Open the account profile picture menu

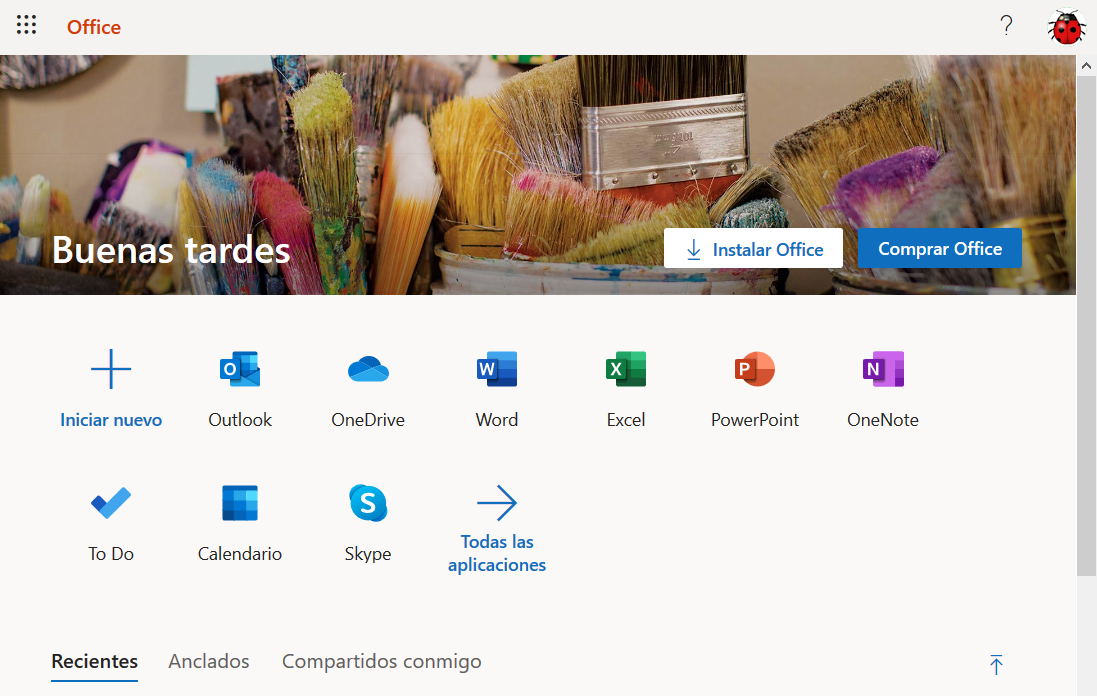pyautogui.click(x=1066, y=25)
